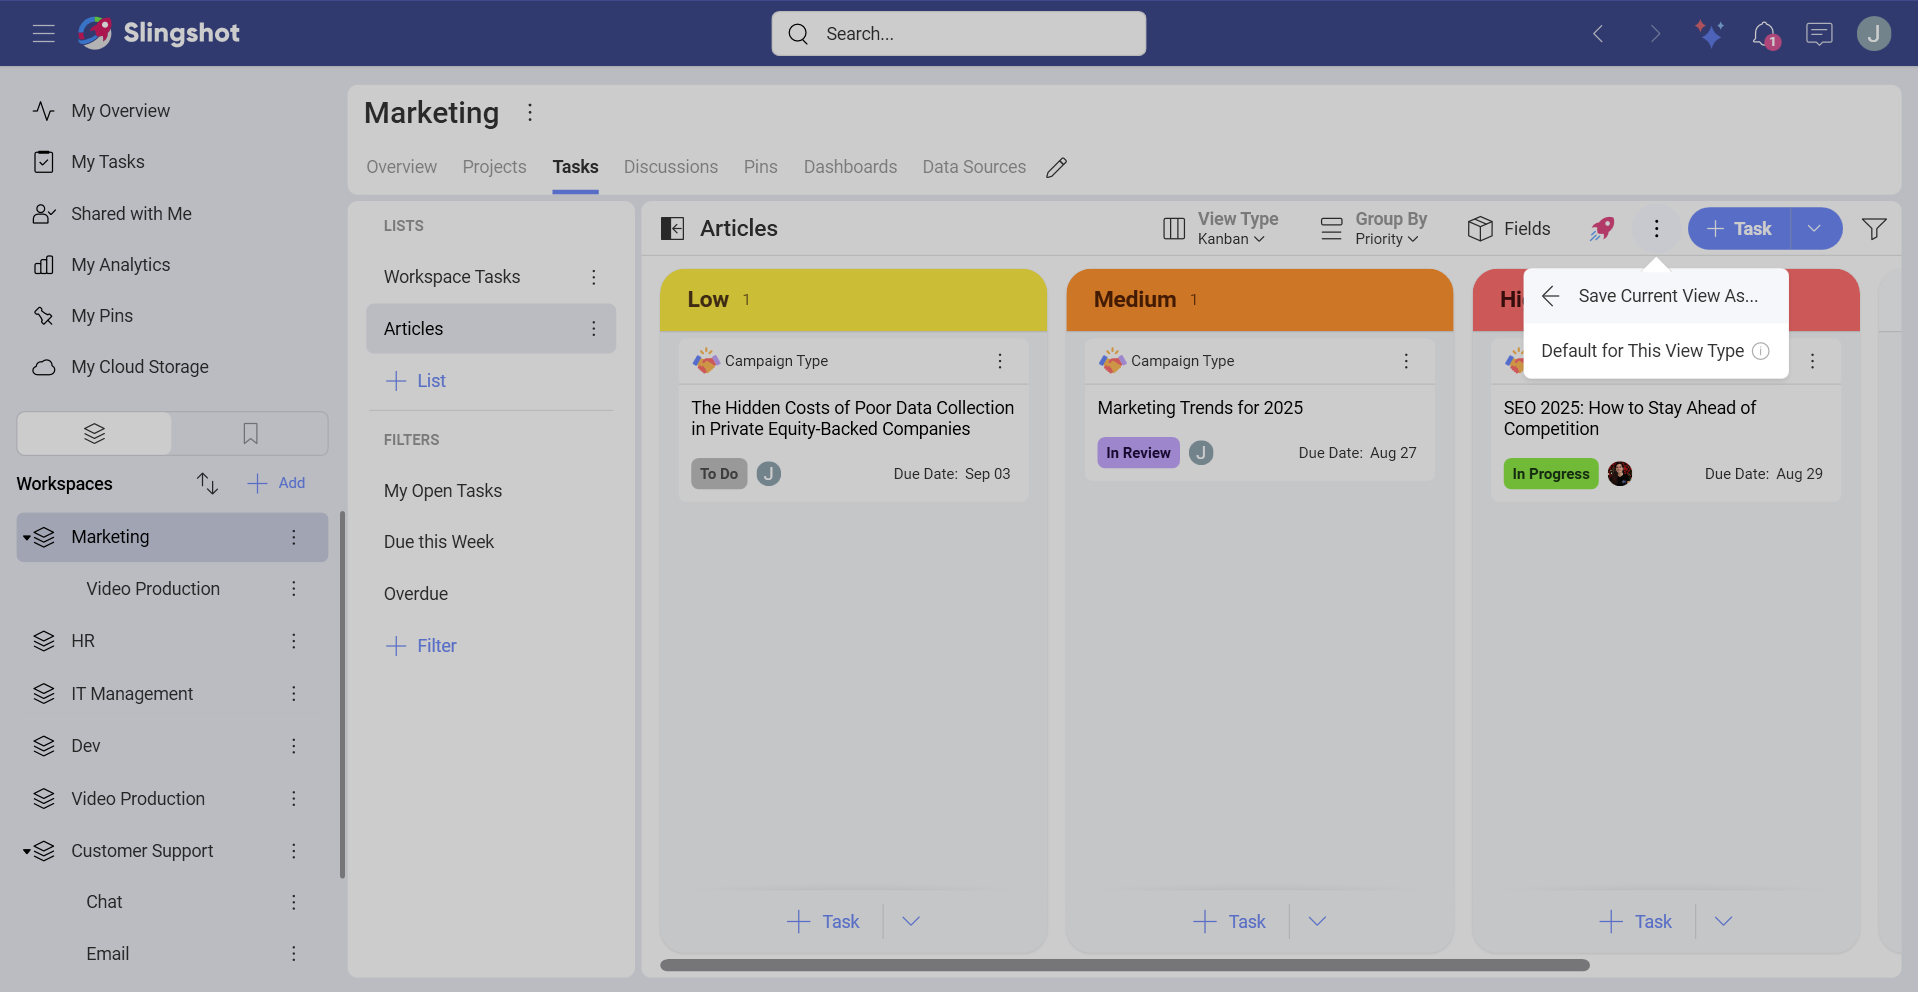Open the hamburger menu icon
This screenshot has width=1918, height=992.
43,33
